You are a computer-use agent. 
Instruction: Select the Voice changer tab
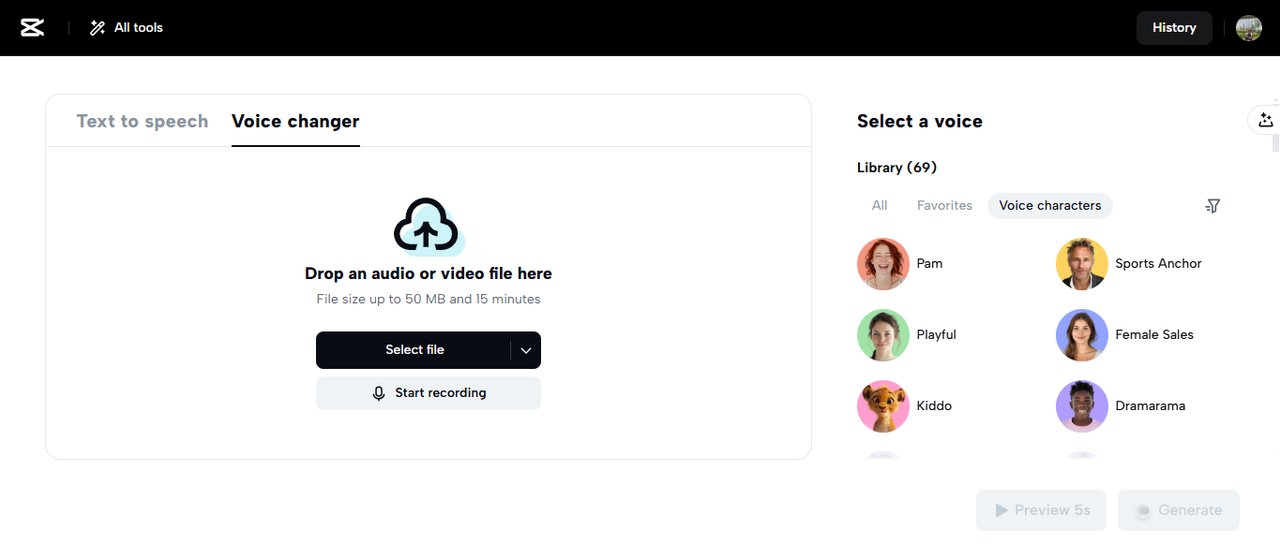click(295, 121)
